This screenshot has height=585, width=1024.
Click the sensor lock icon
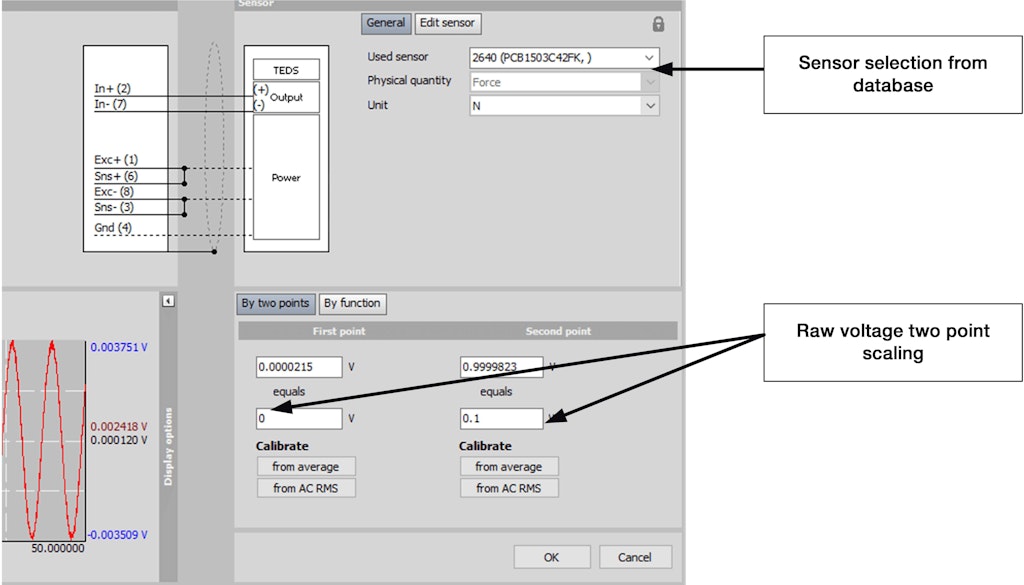click(658, 24)
